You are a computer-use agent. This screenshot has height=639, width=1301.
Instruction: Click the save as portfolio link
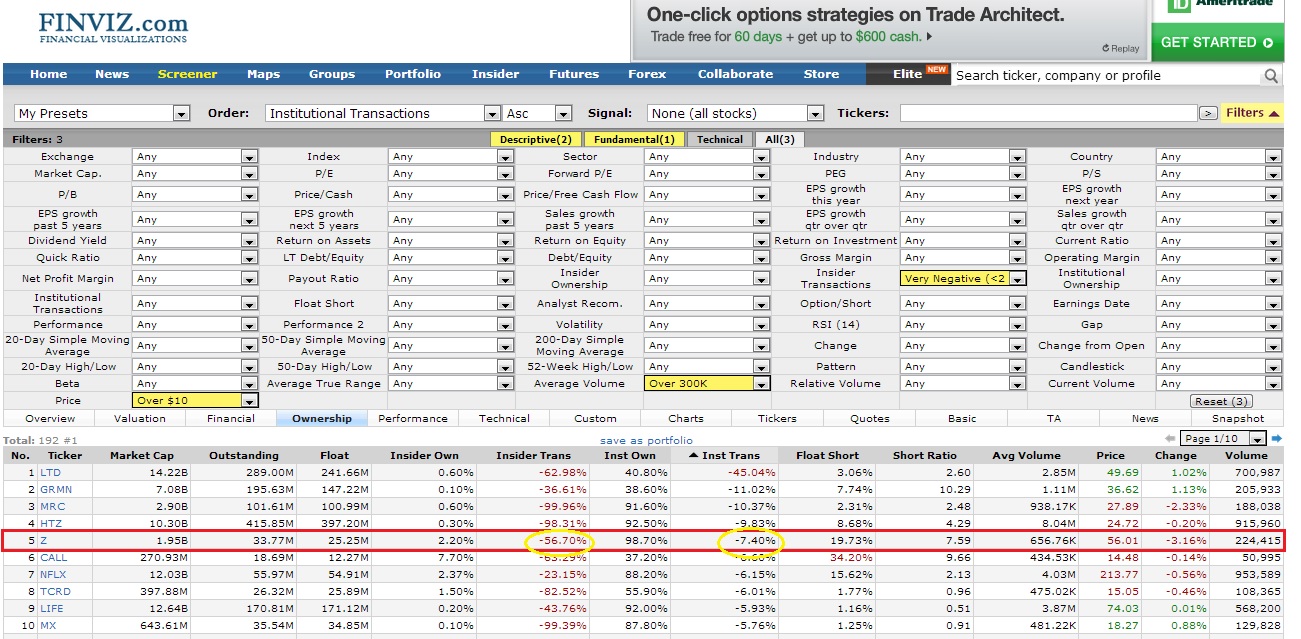coord(648,438)
